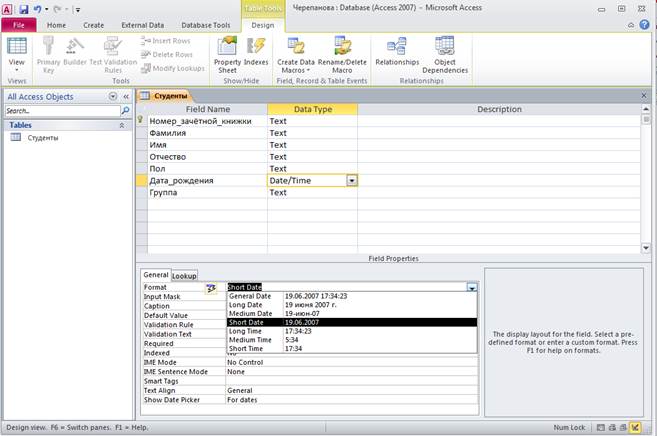Toggle the Property Sheet pane
Viewport: 657px width, 436px height.
click(x=227, y=54)
